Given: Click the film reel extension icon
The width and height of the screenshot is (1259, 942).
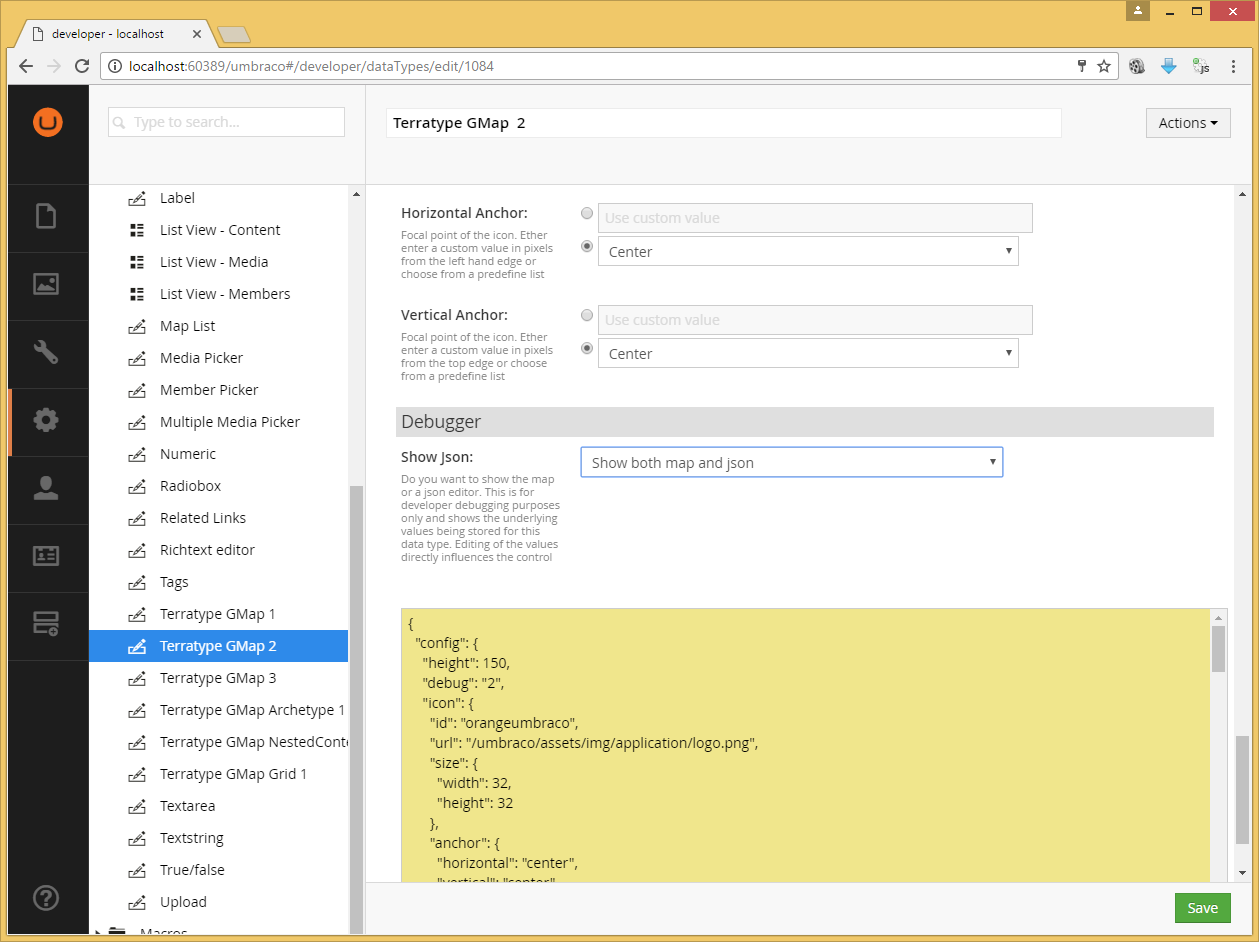Looking at the screenshot, I should point(1137,66).
